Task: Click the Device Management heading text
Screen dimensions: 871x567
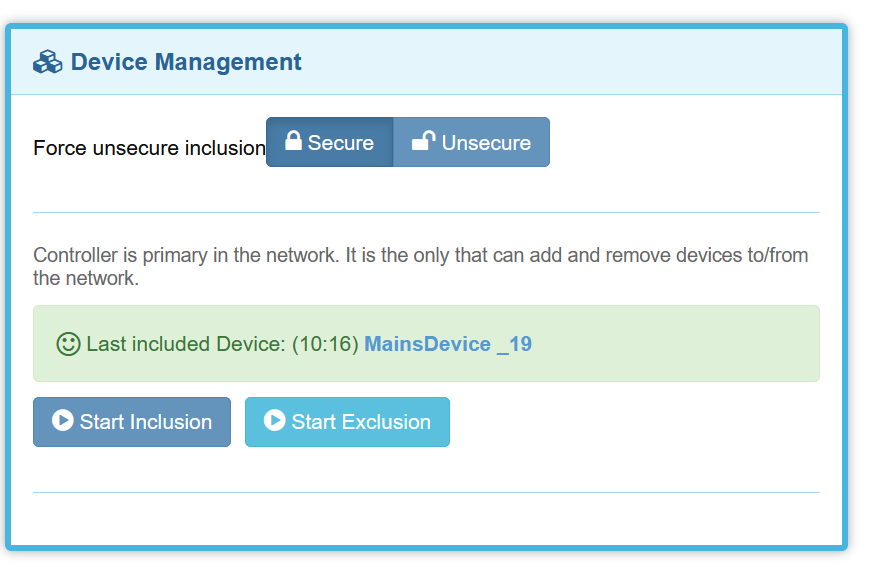Action: [x=186, y=62]
